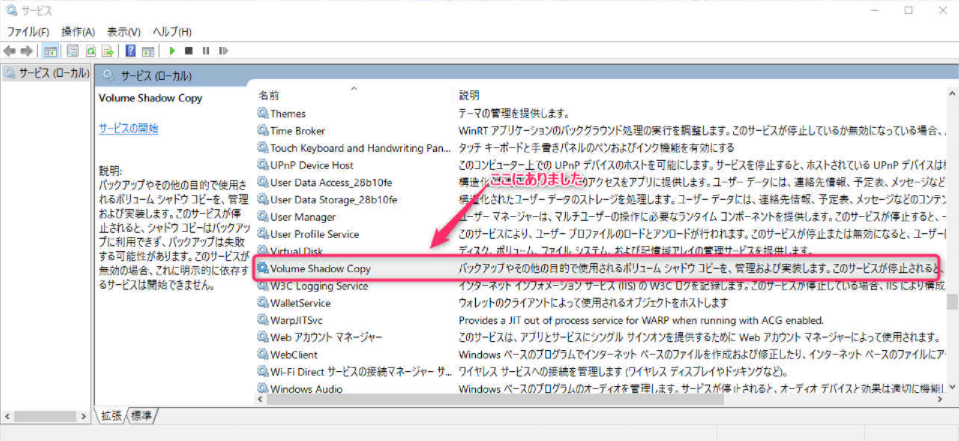Open the Properties toolbar icon
Viewport: 959px width, 441px height.
[73, 51]
